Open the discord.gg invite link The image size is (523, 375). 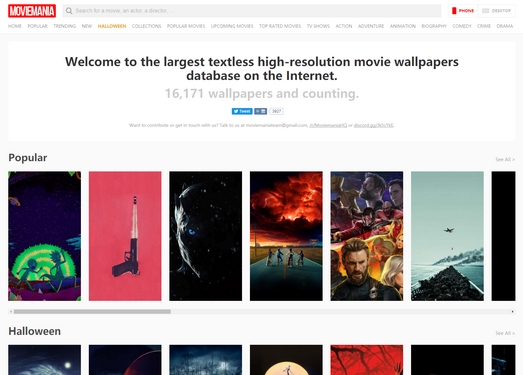[374, 125]
